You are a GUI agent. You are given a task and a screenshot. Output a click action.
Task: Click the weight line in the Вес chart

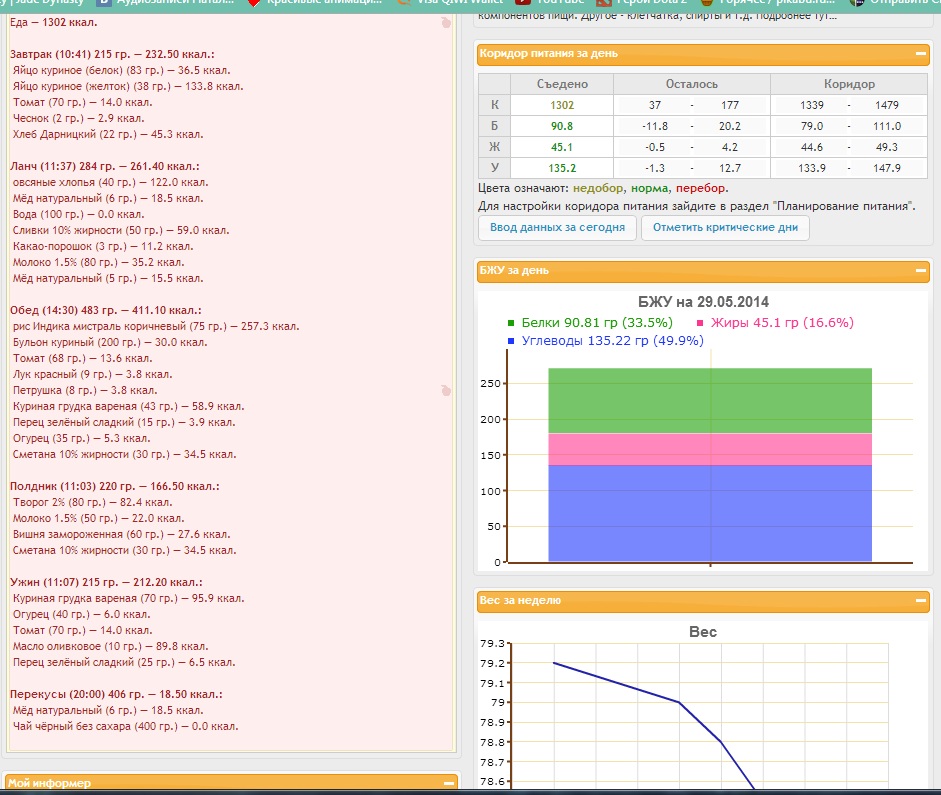coord(616,683)
